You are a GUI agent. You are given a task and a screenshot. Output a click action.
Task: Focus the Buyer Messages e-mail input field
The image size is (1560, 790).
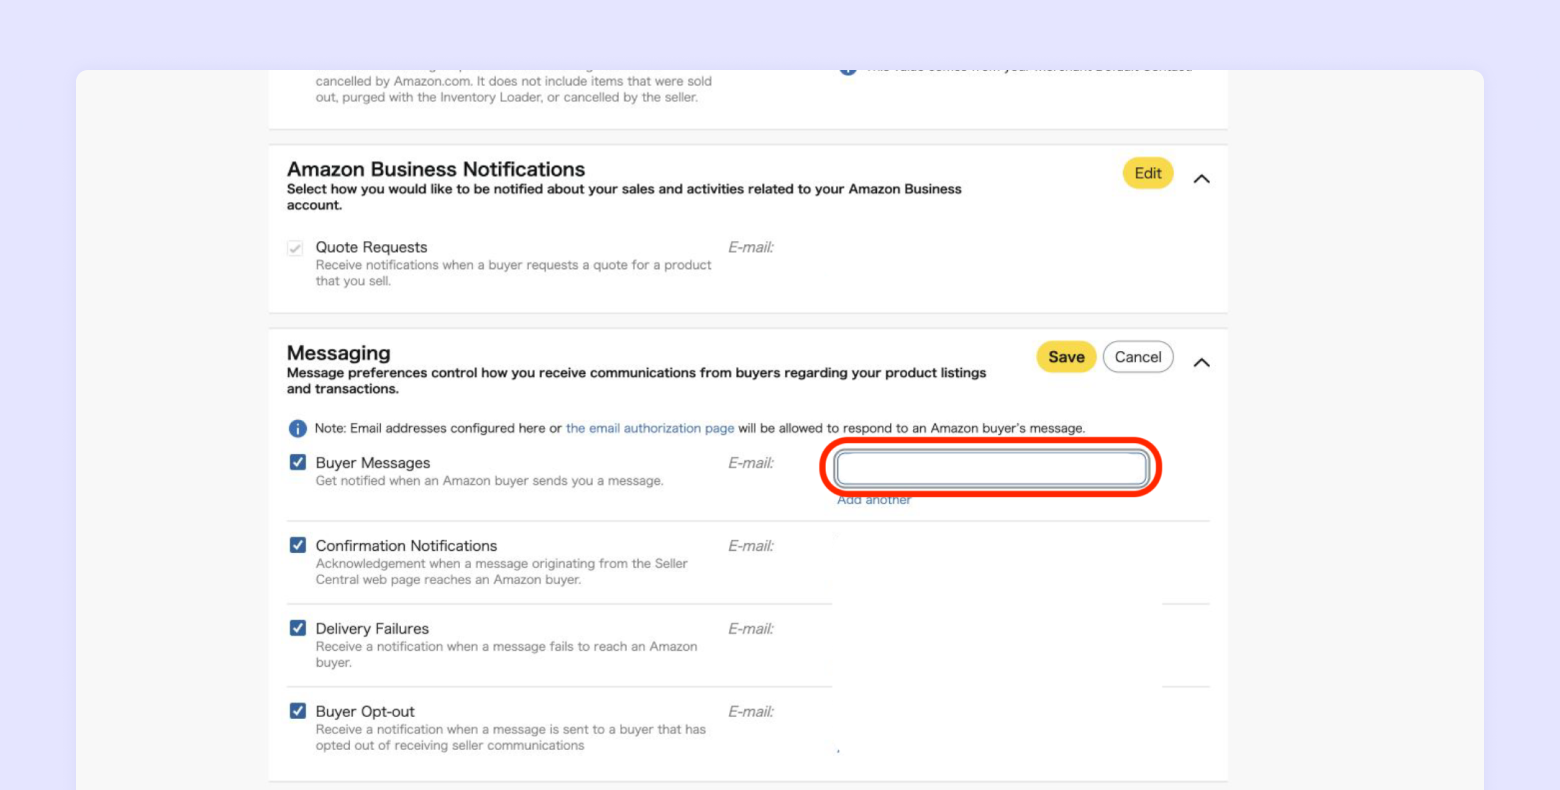pyautogui.click(x=991, y=468)
